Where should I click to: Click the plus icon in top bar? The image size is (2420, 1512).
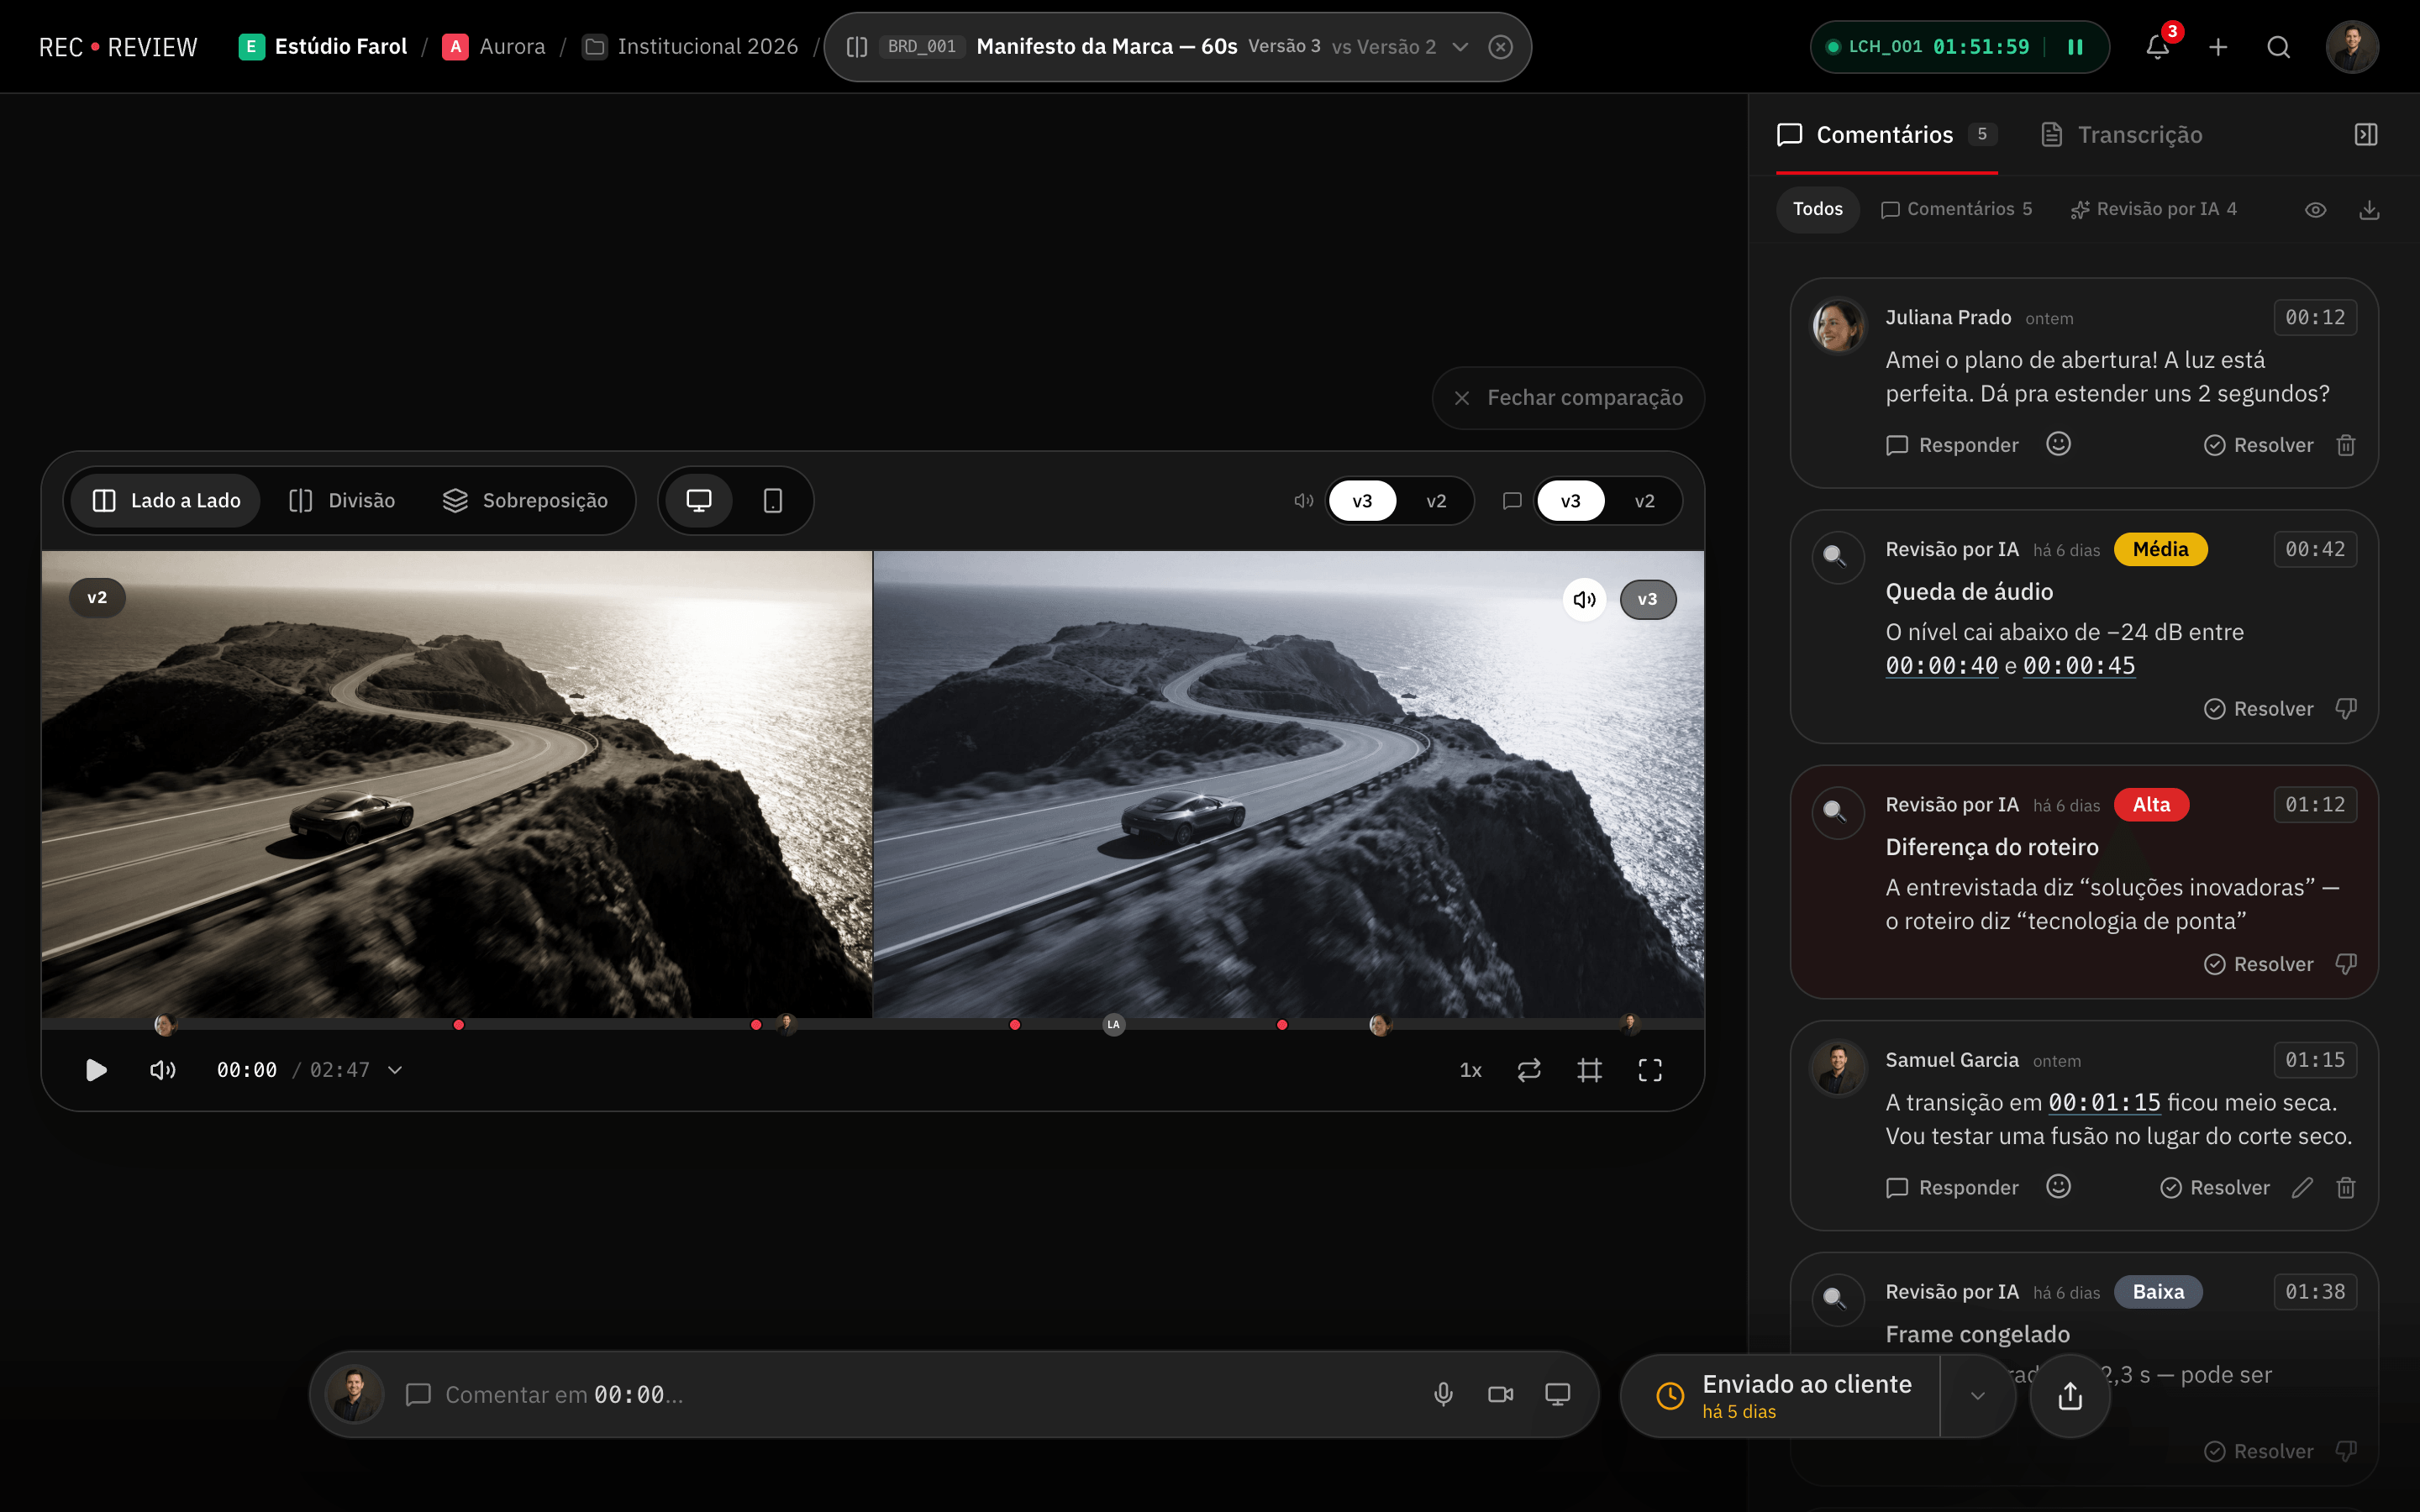click(x=2218, y=47)
